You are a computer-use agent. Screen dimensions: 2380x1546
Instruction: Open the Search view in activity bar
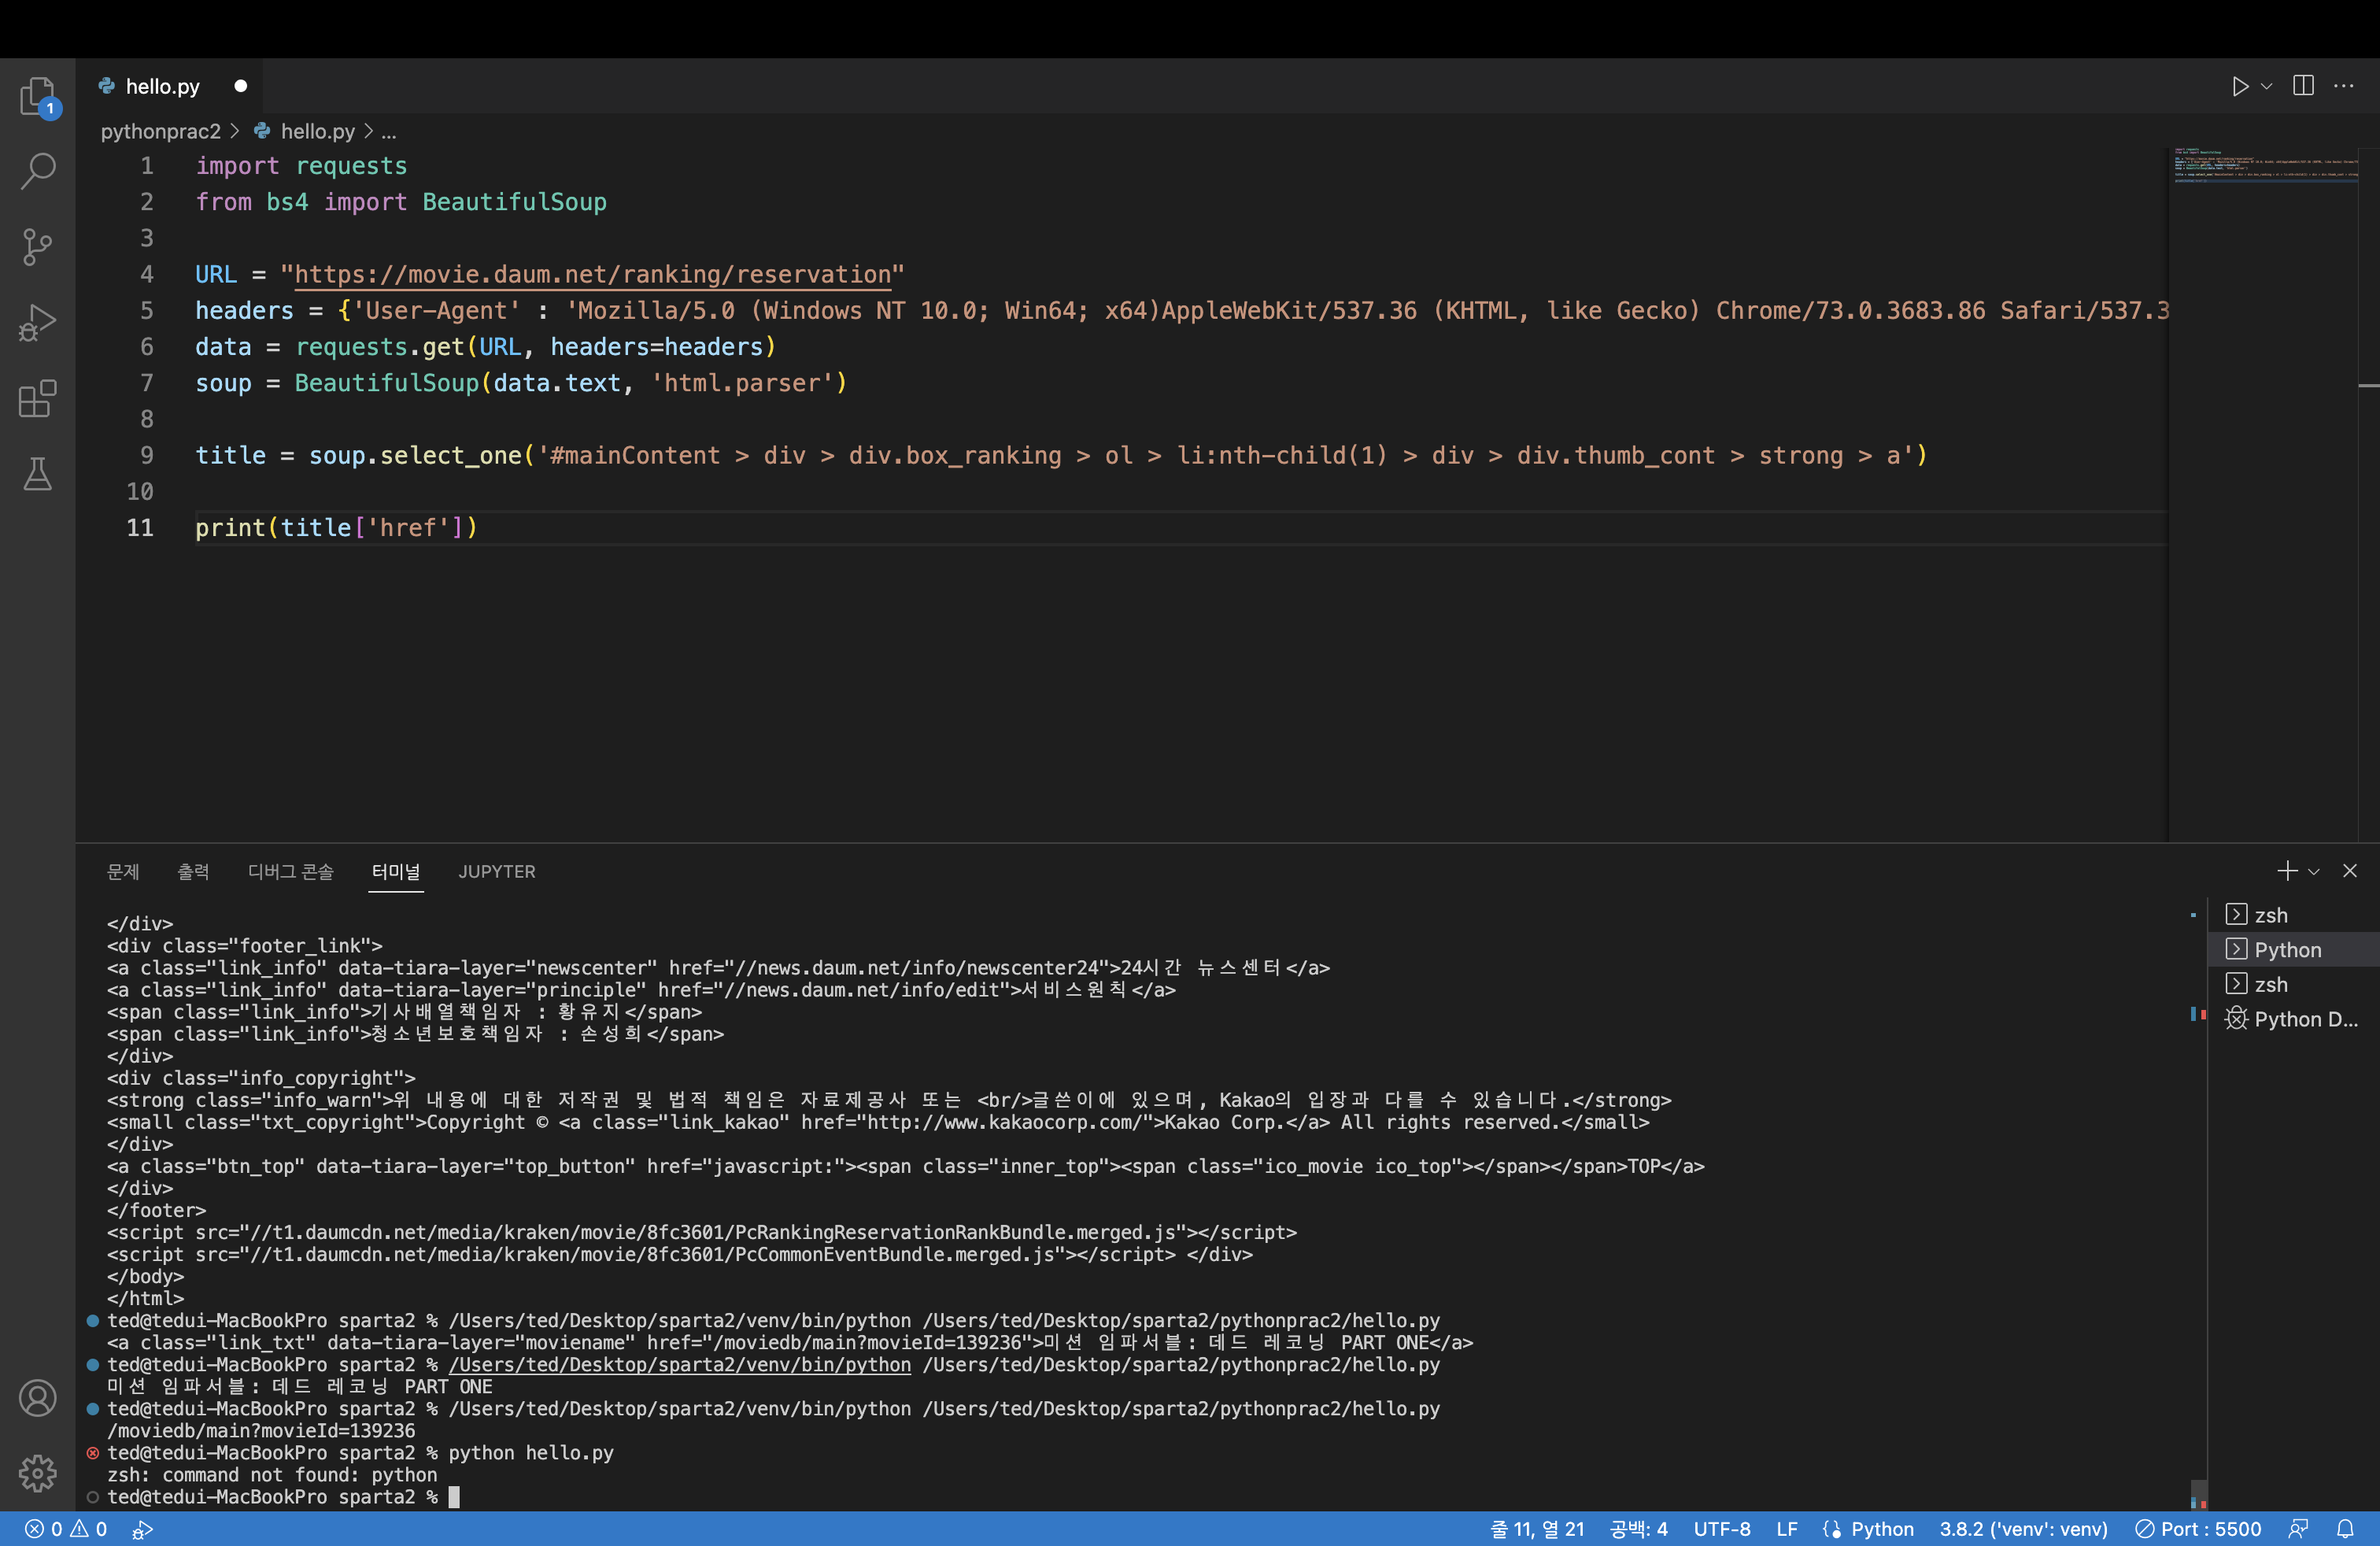(x=38, y=171)
